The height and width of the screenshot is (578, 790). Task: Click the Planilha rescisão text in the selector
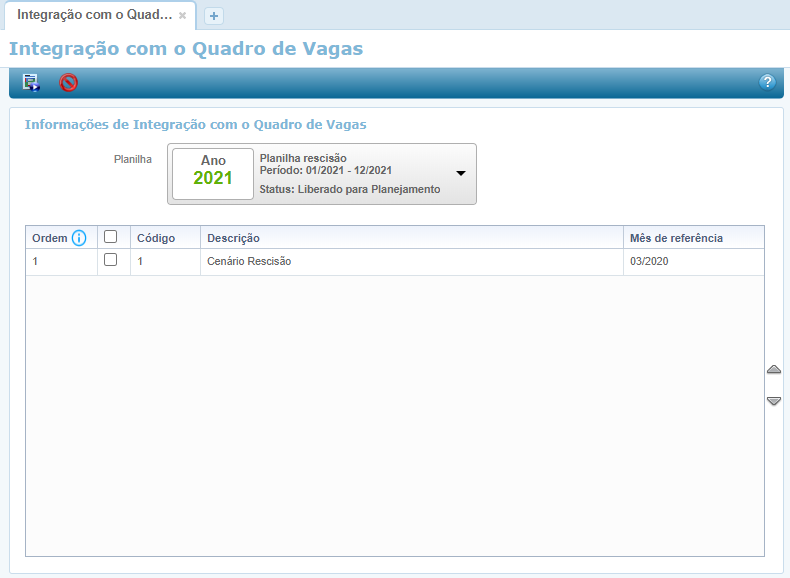(x=303, y=158)
